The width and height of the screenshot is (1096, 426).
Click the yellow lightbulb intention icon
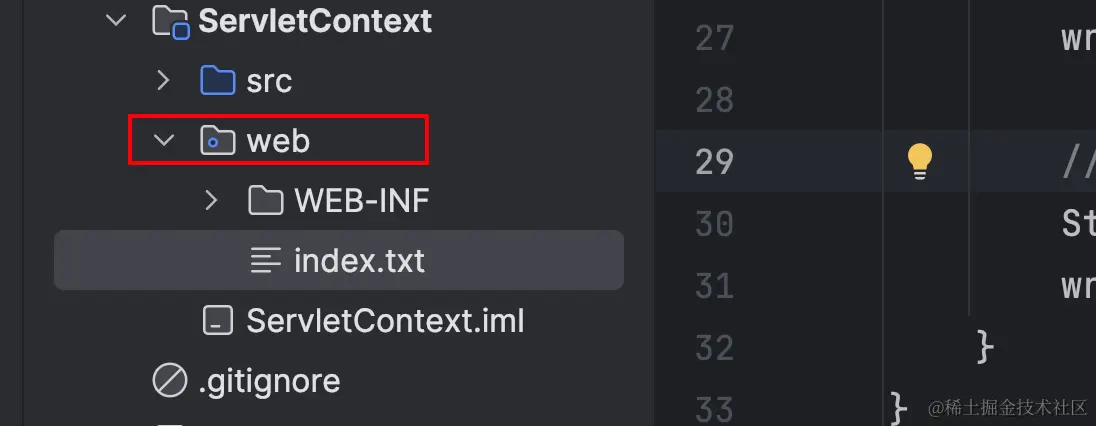[x=920, y=162]
